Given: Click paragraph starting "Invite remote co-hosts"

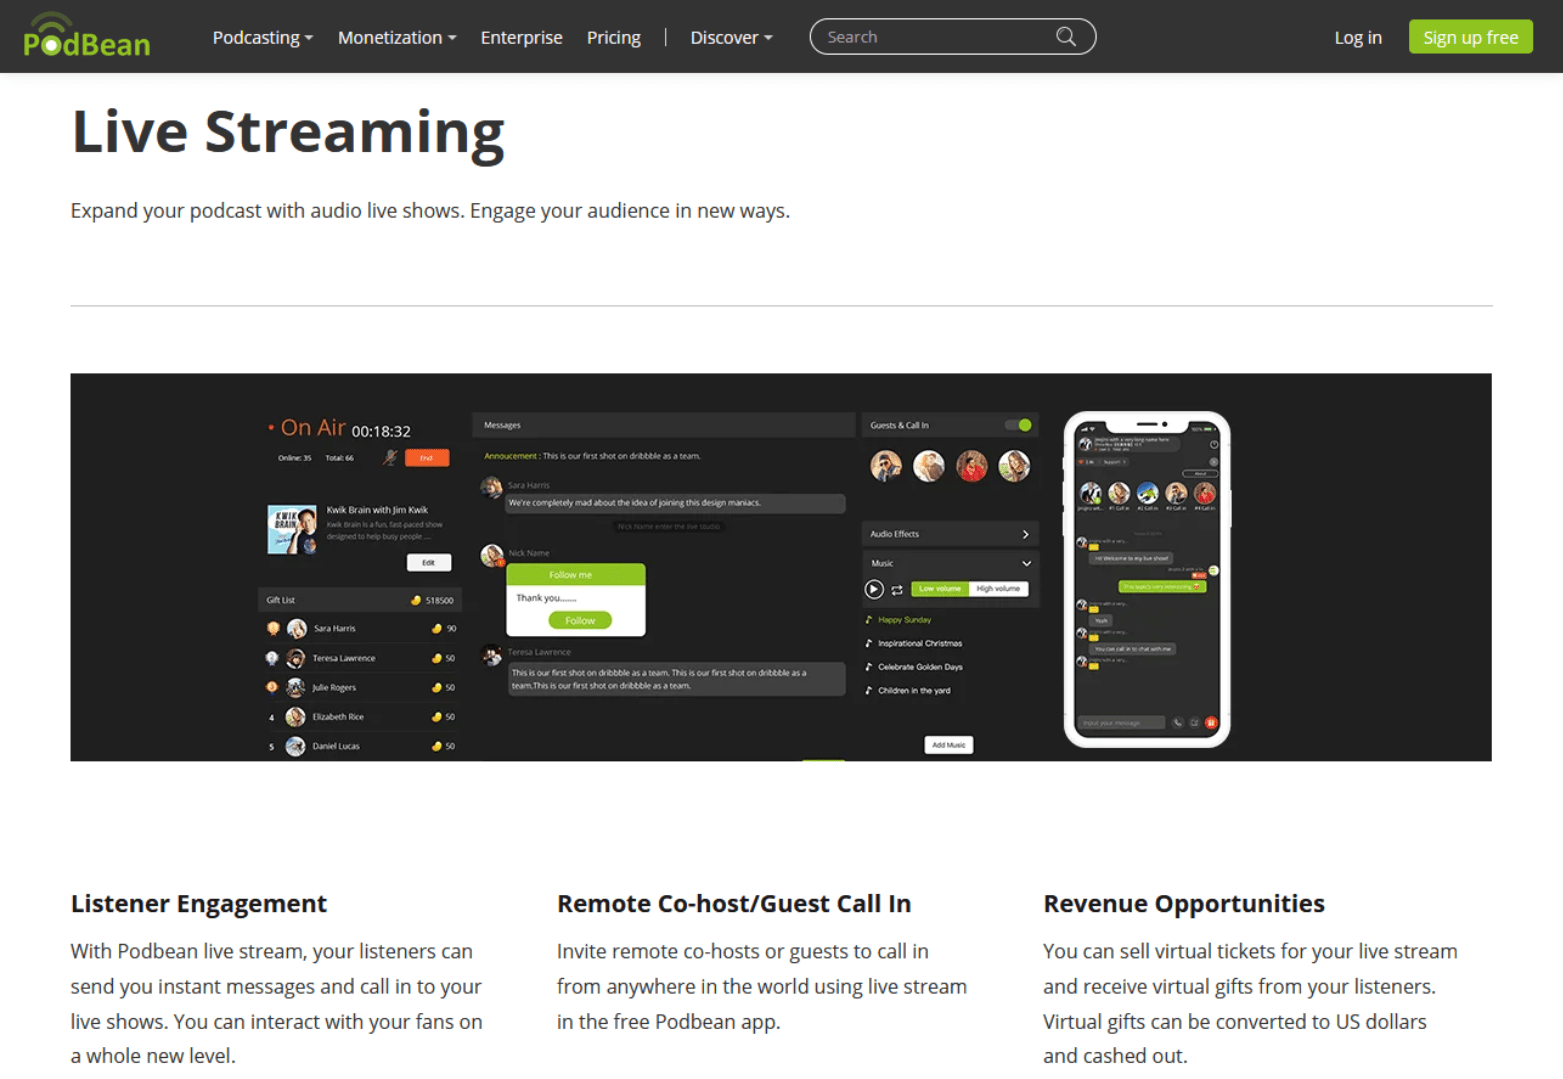Looking at the screenshot, I should [x=762, y=986].
